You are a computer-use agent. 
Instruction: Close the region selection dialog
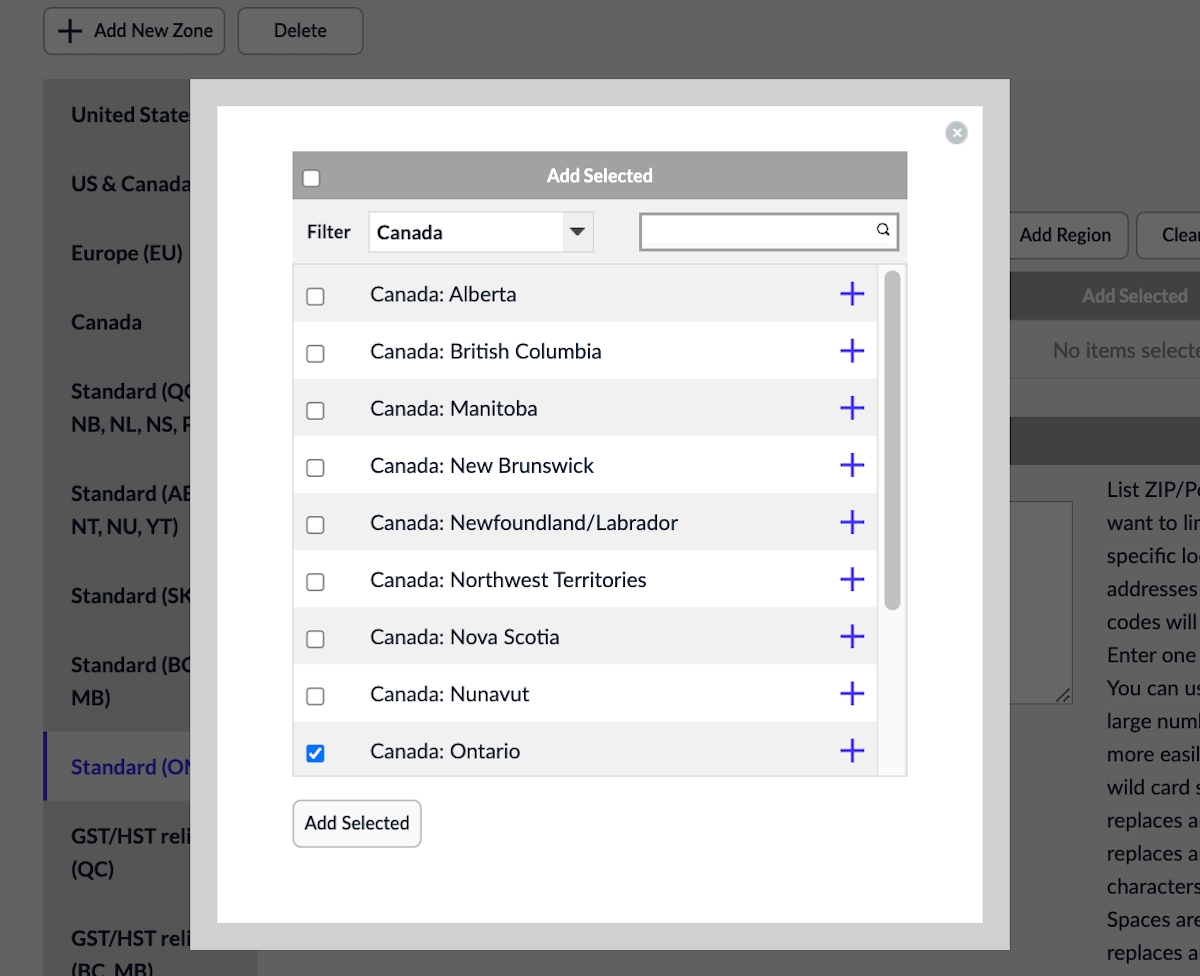click(x=956, y=133)
